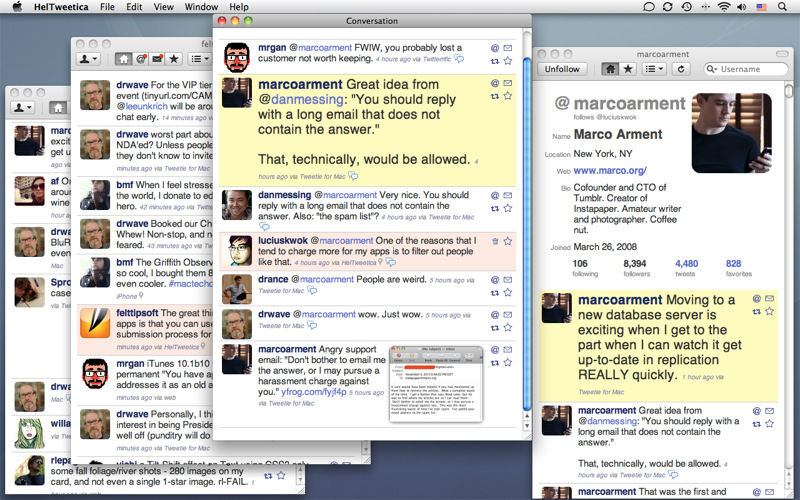
Task: Favorite highlighted marcoarment tweet in Conversation
Action: [508, 96]
